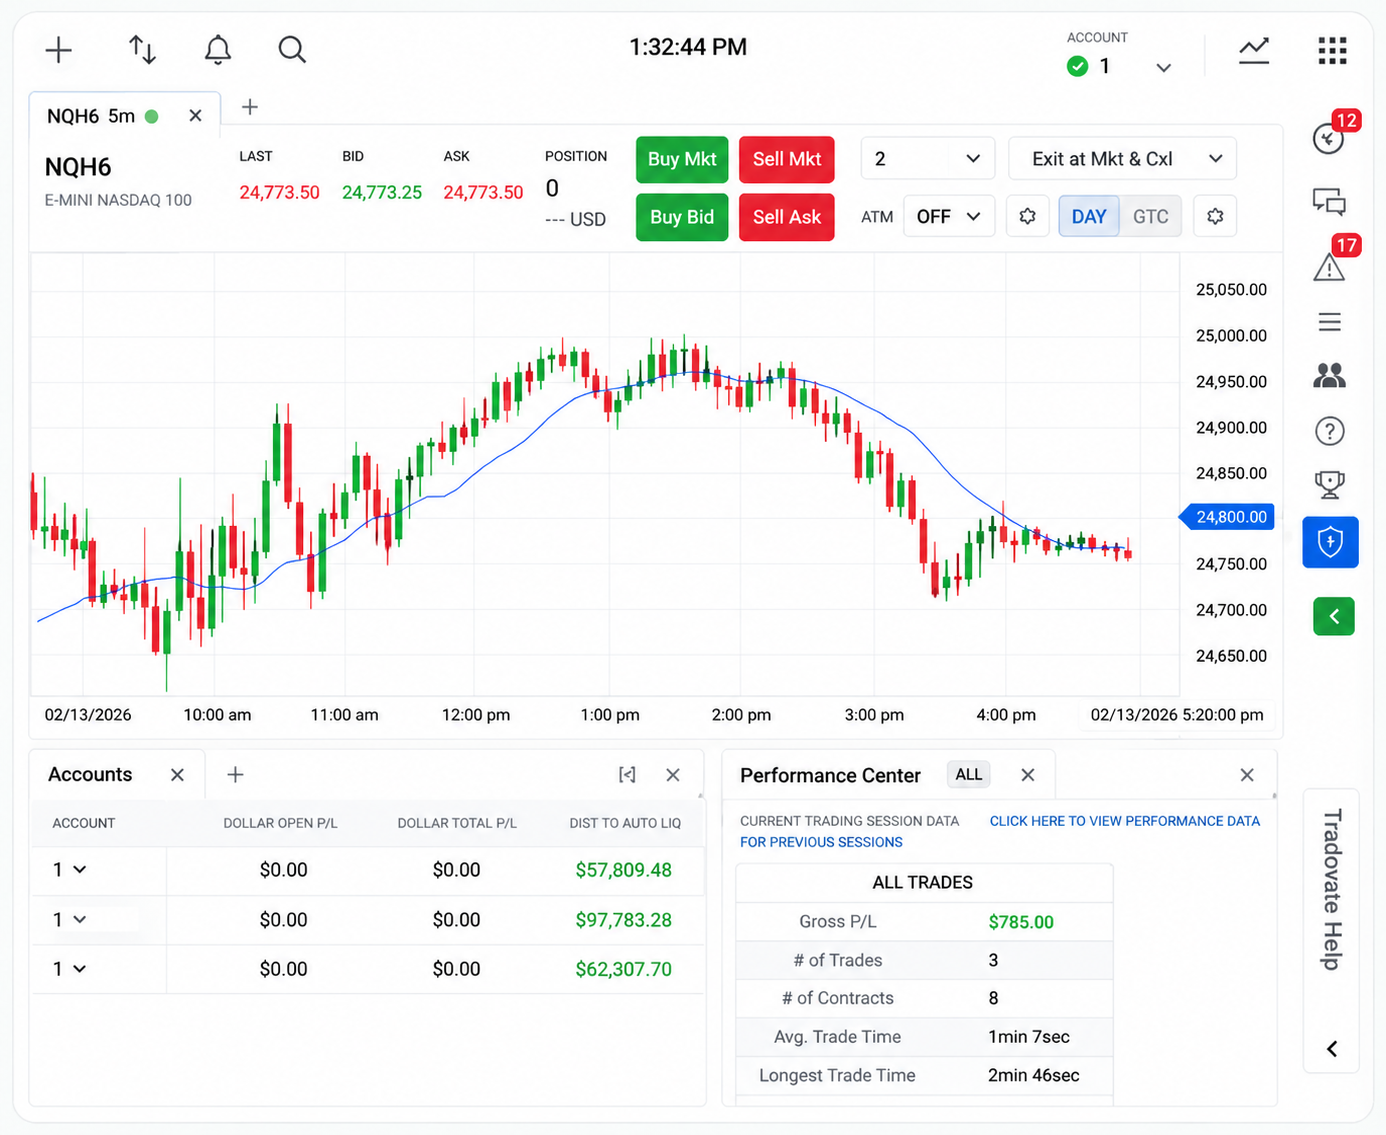This screenshot has width=1386, height=1135.
Task: Click the green collapse arrow button
Action: pos(1334,616)
